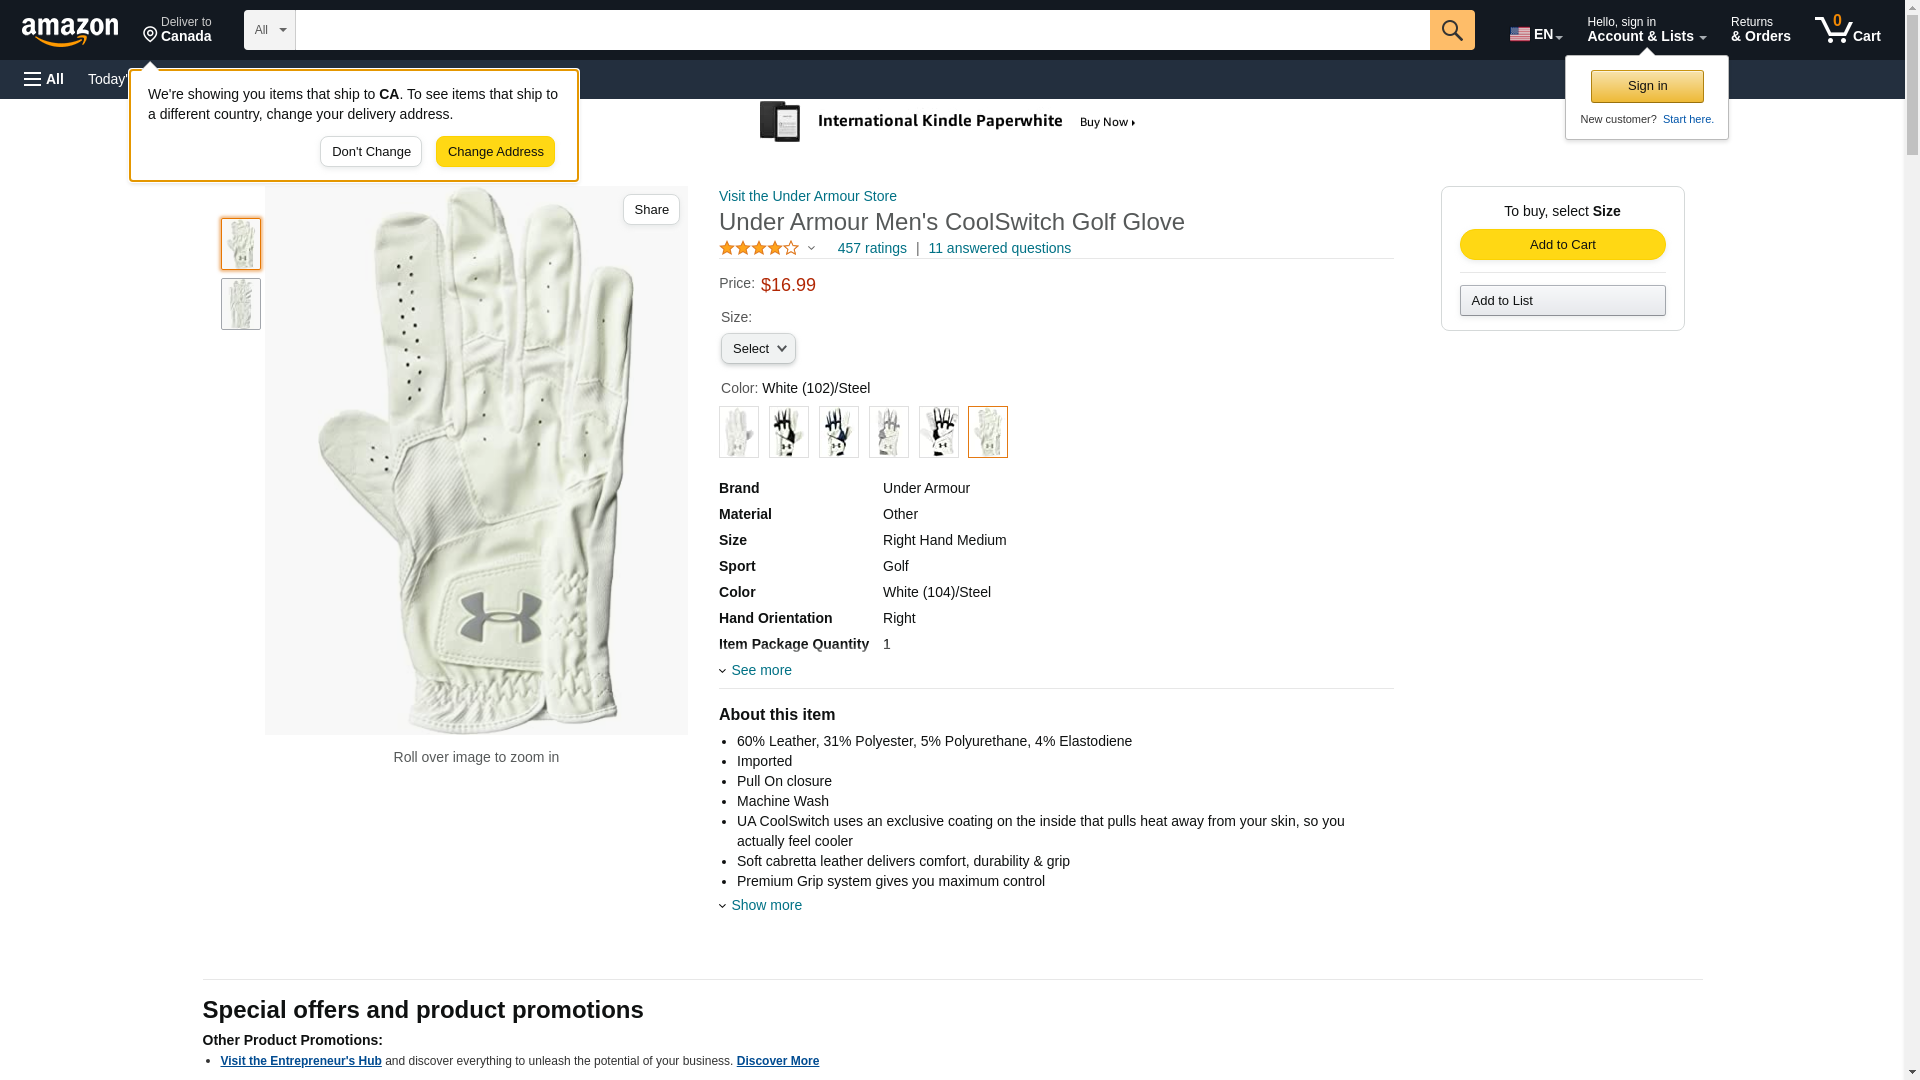This screenshot has height=1080, width=1920.
Task: Click the Change Address button
Action: 495,152
